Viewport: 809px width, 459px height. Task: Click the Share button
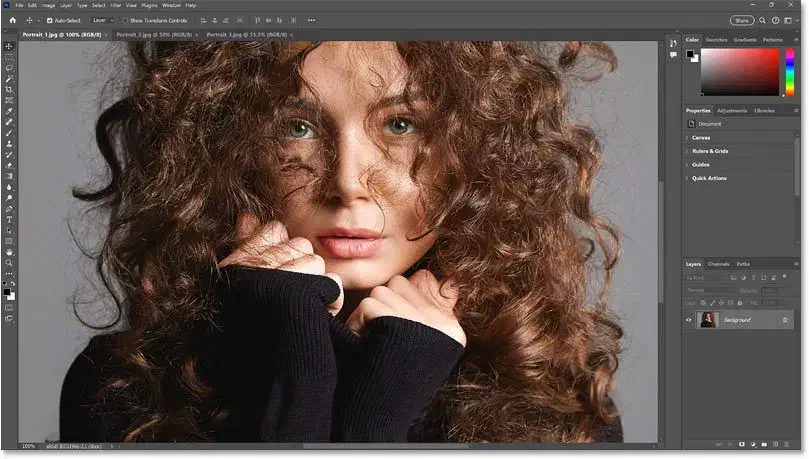tap(741, 19)
